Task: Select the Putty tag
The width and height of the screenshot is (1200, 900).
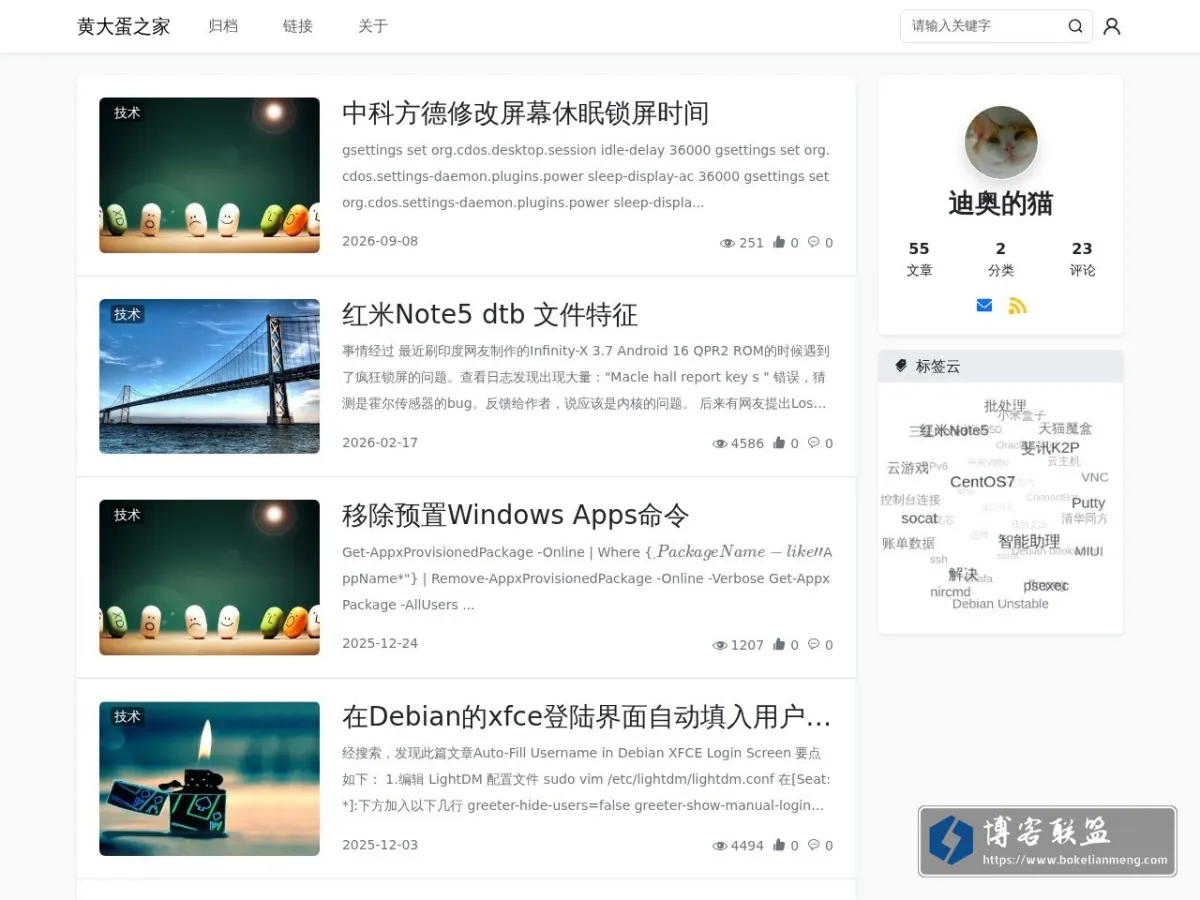Action: click(1088, 503)
